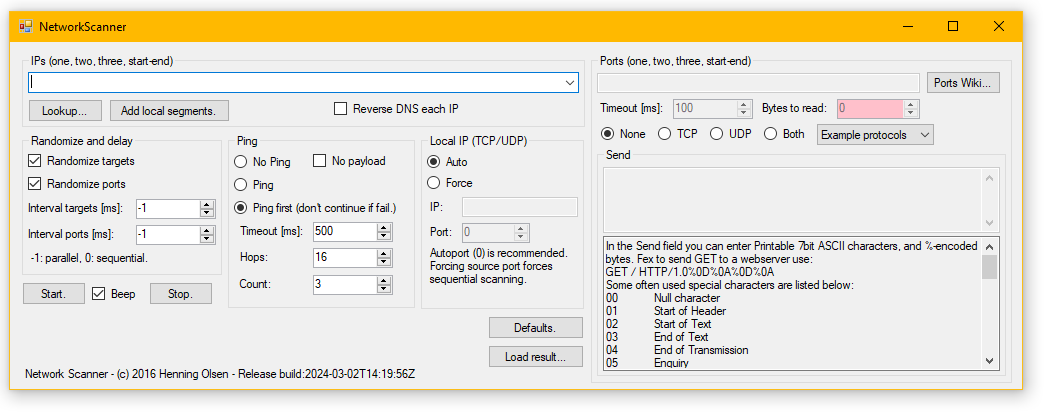Maximize the NetworkScanner window

tap(953, 27)
